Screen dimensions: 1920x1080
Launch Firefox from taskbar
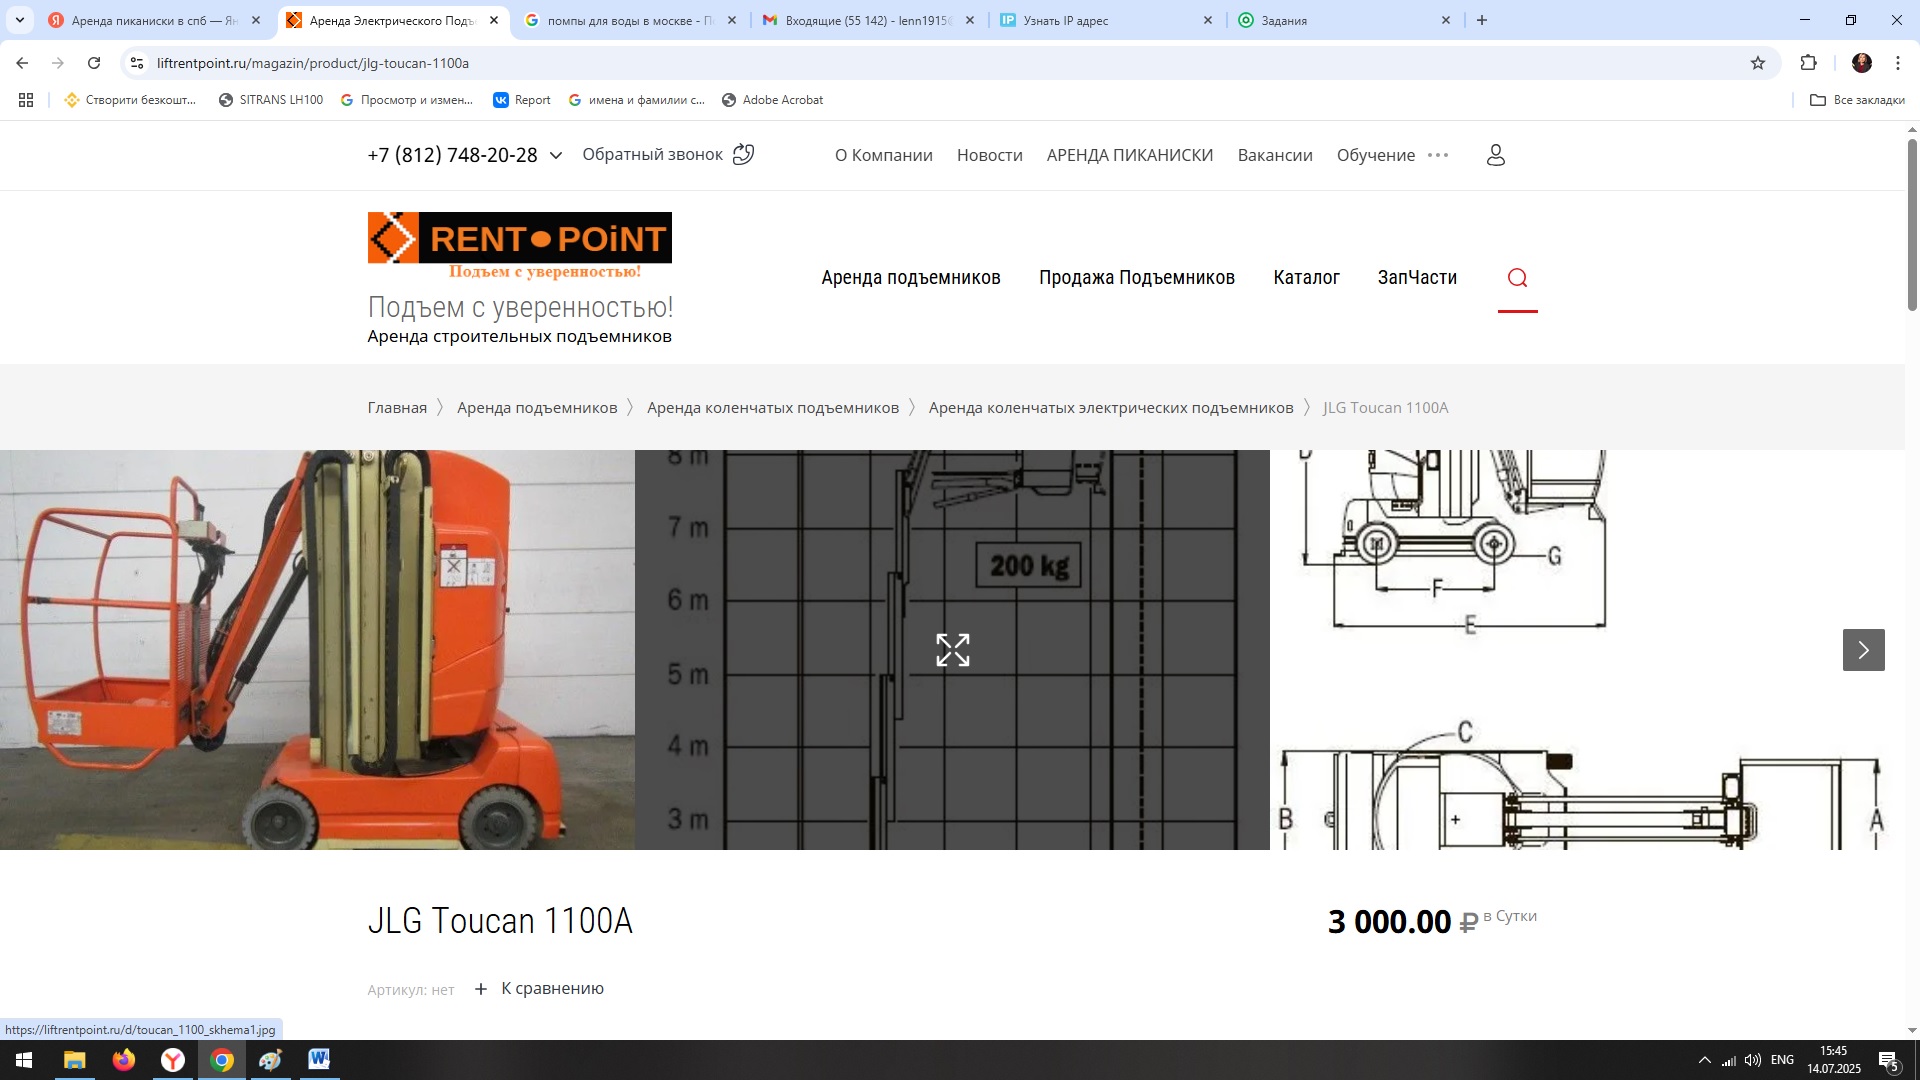(x=124, y=1060)
